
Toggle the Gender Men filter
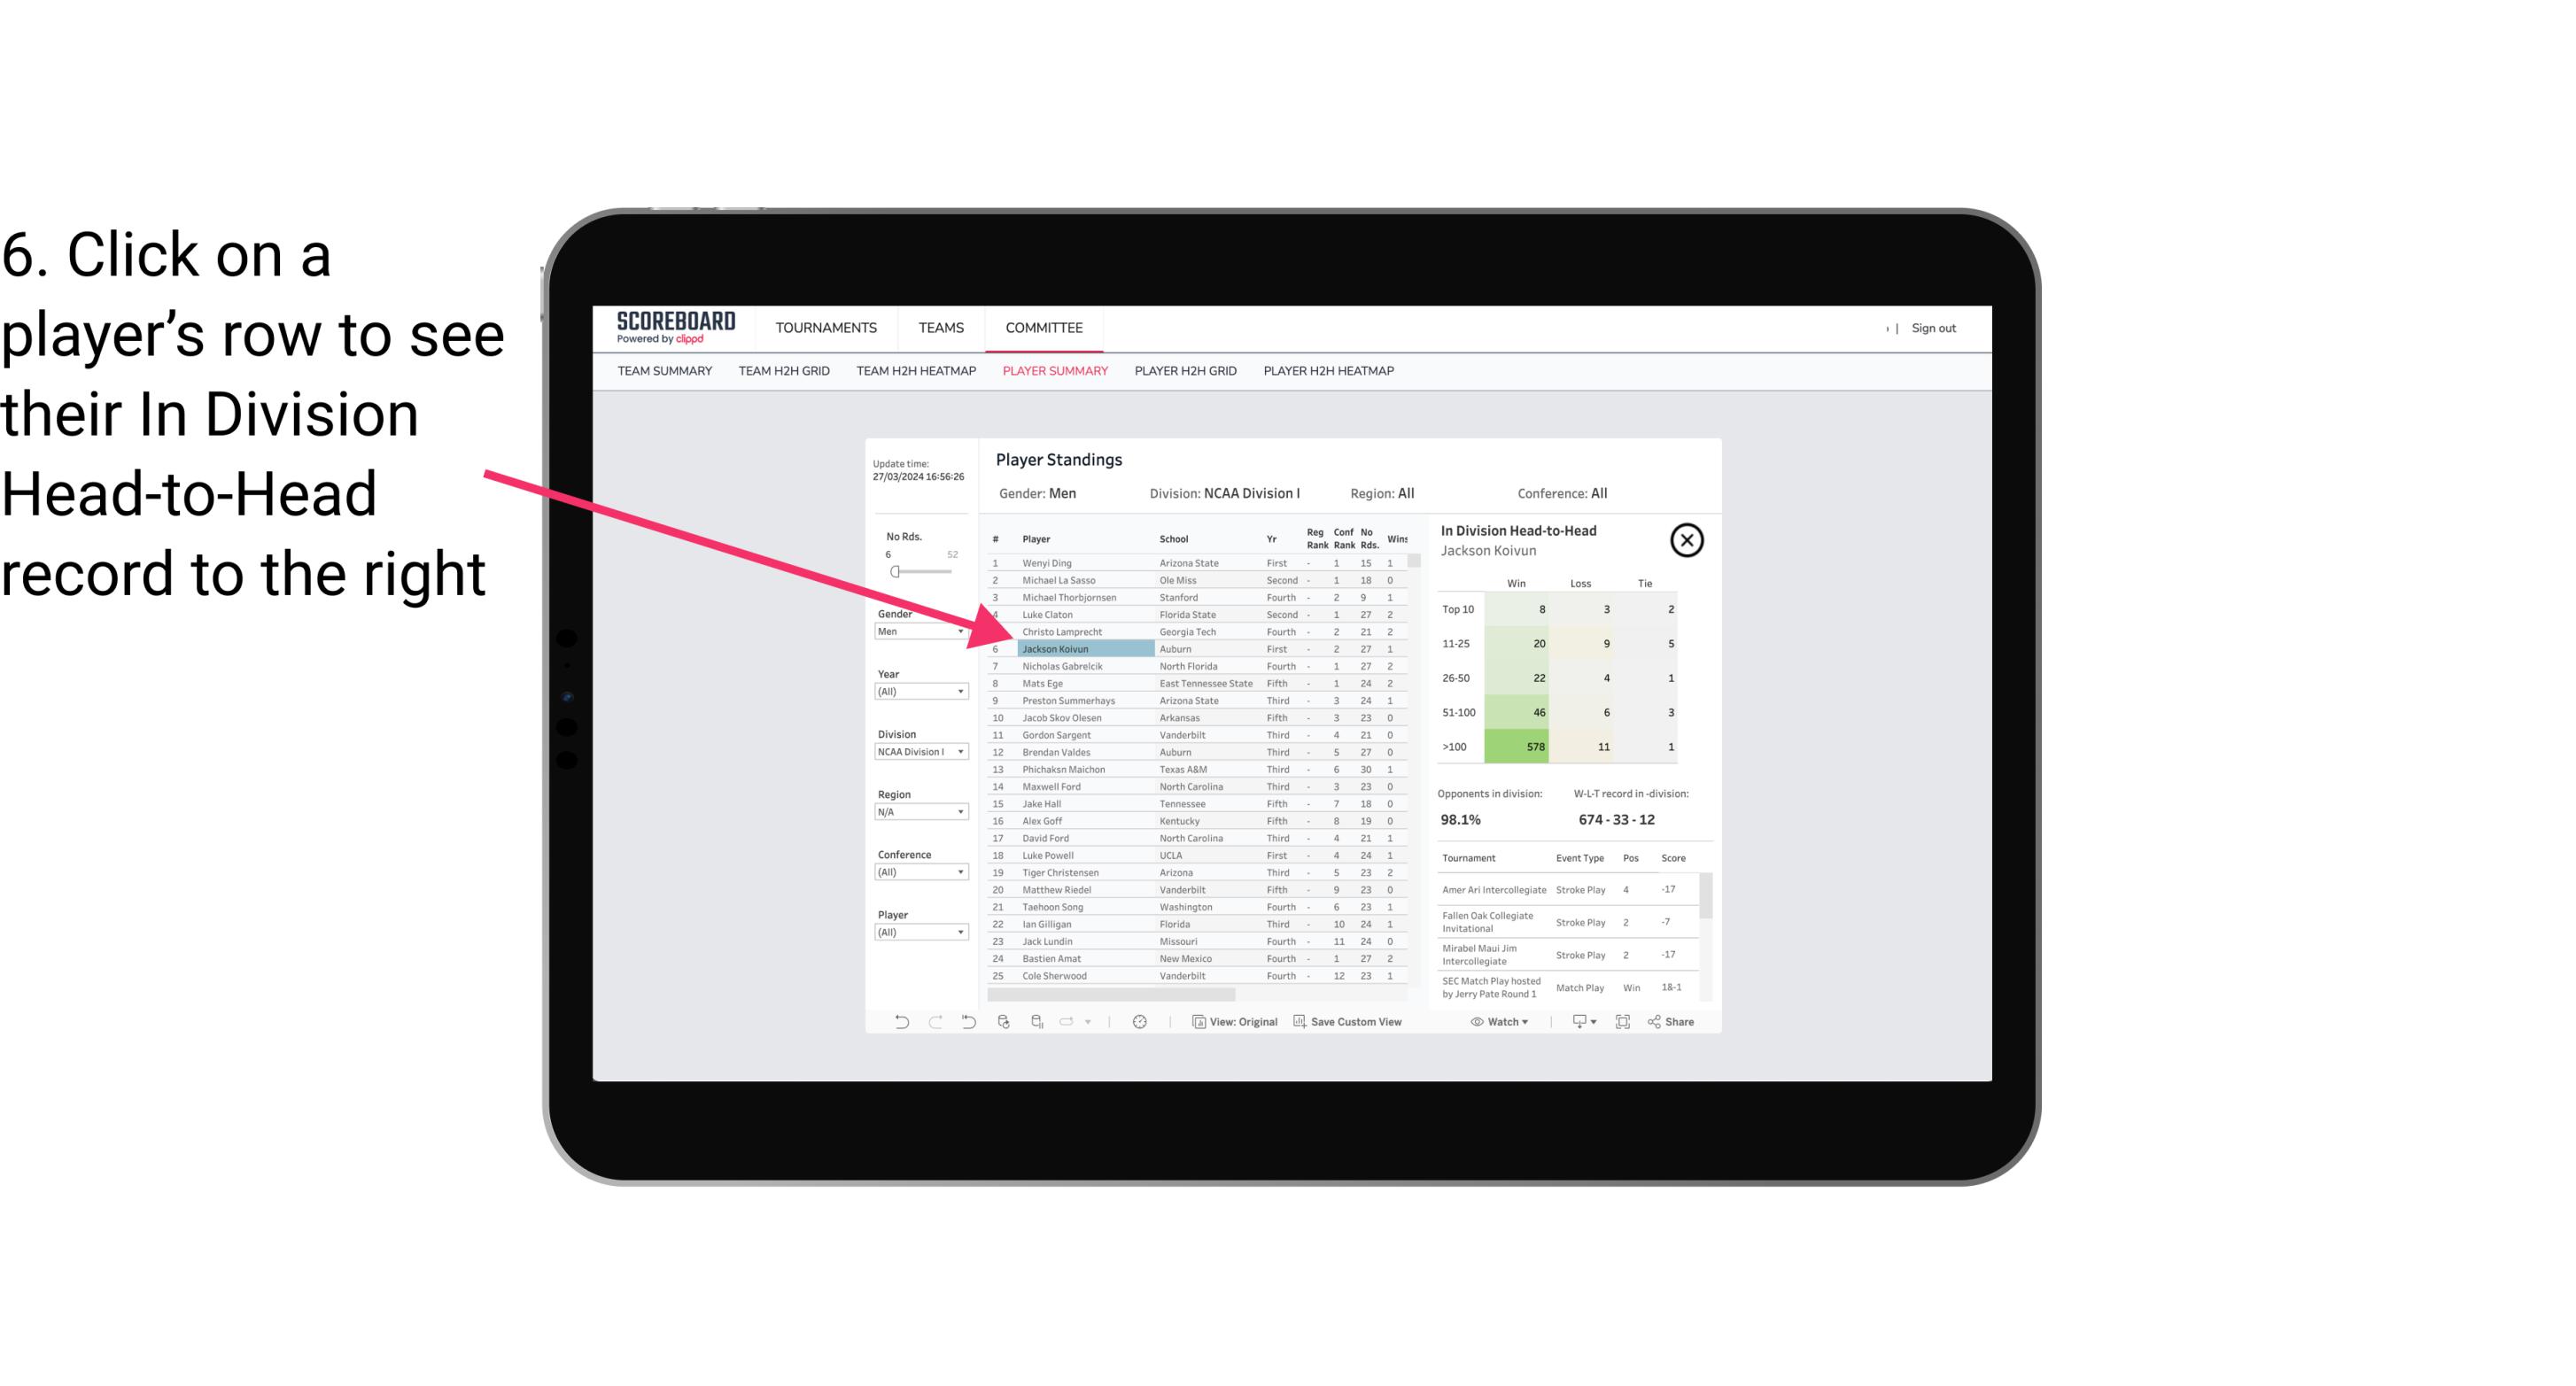tap(917, 628)
